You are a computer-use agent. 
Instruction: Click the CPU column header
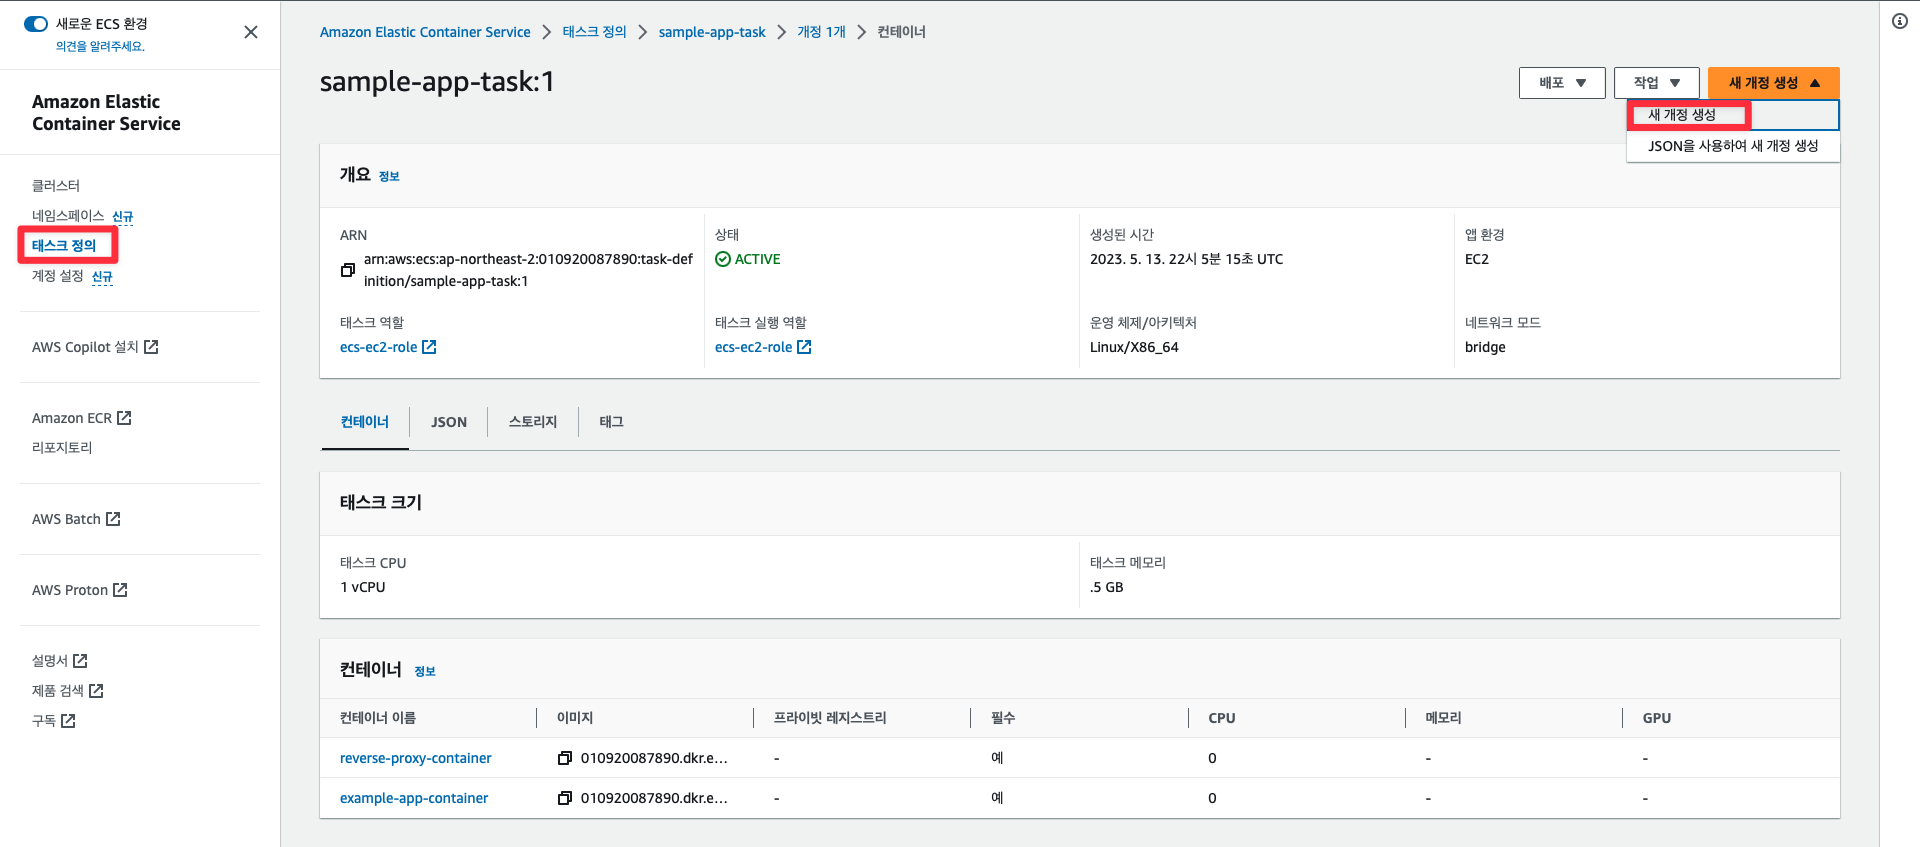coord(1222,718)
